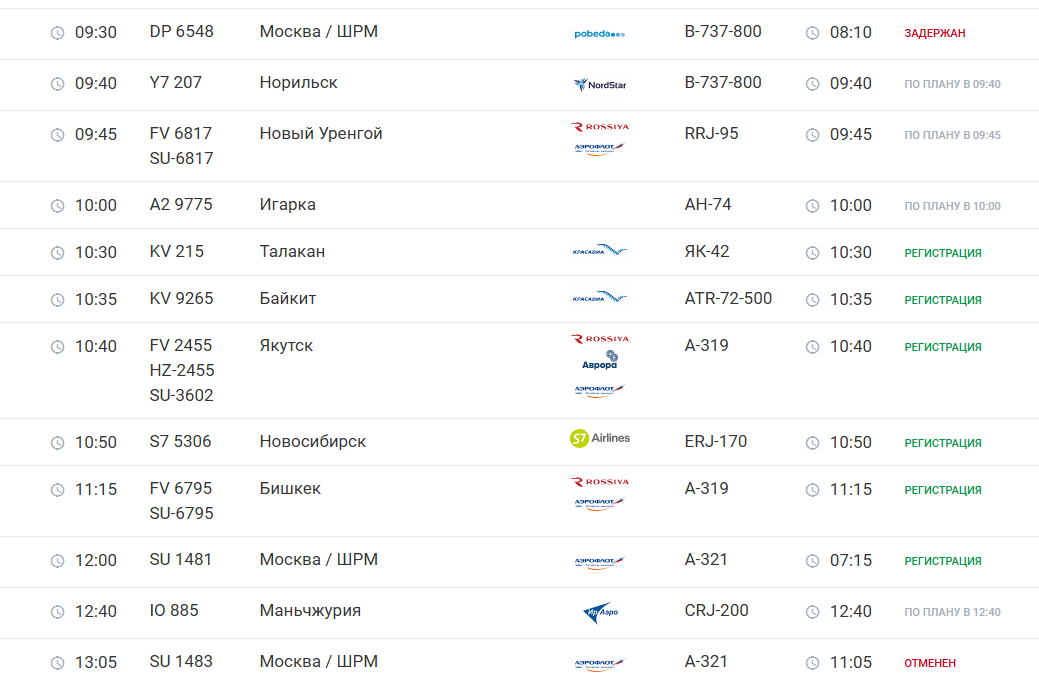This screenshot has width=1039, height=686.
Task: Open flight DP 6548 details
Action: [181, 32]
